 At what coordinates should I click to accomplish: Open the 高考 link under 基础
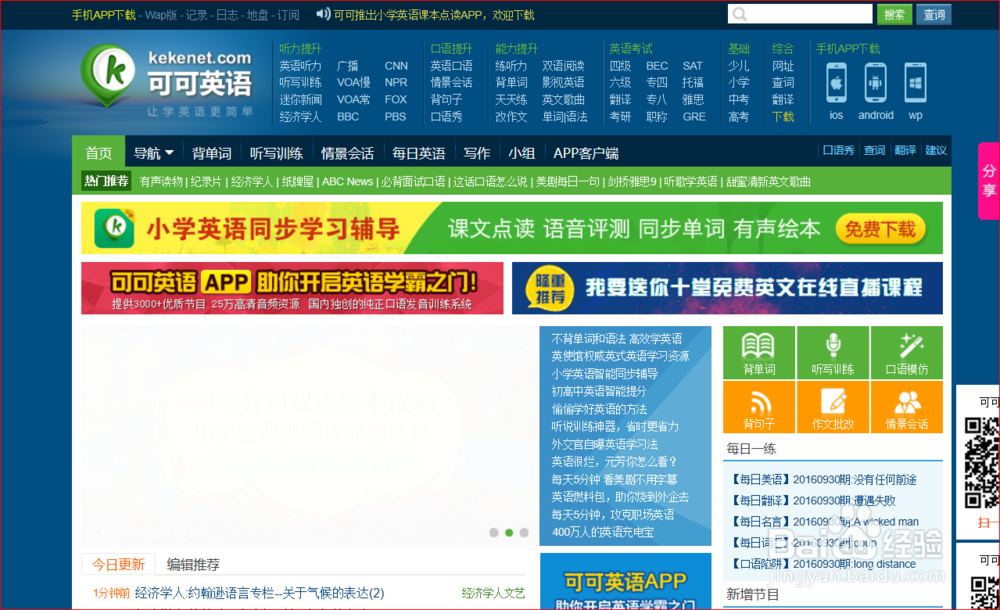click(x=739, y=117)
